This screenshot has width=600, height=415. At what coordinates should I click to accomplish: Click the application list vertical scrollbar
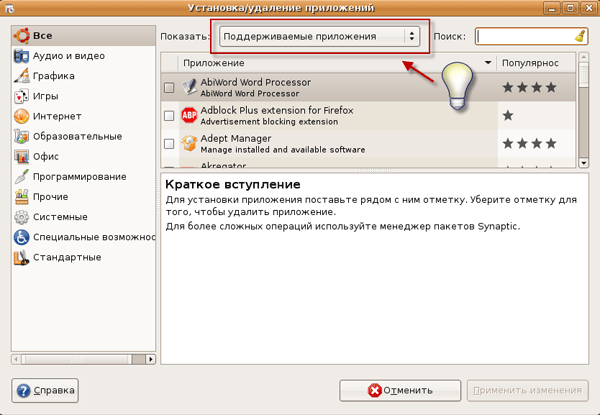tap(584, 110)
